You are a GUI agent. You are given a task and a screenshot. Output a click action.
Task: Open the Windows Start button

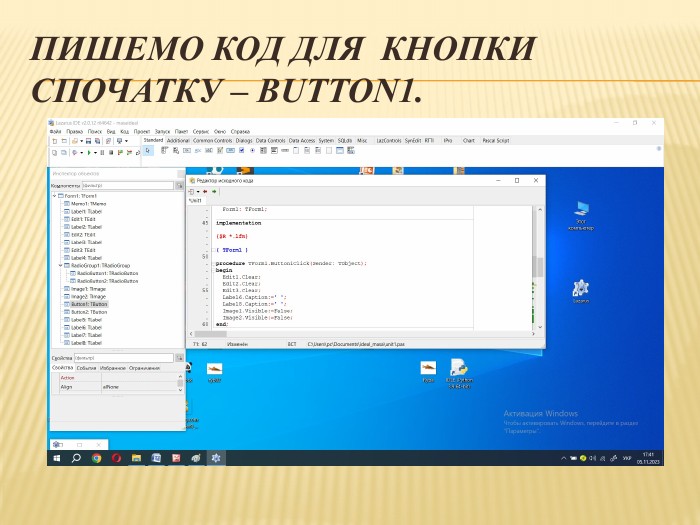57,458
